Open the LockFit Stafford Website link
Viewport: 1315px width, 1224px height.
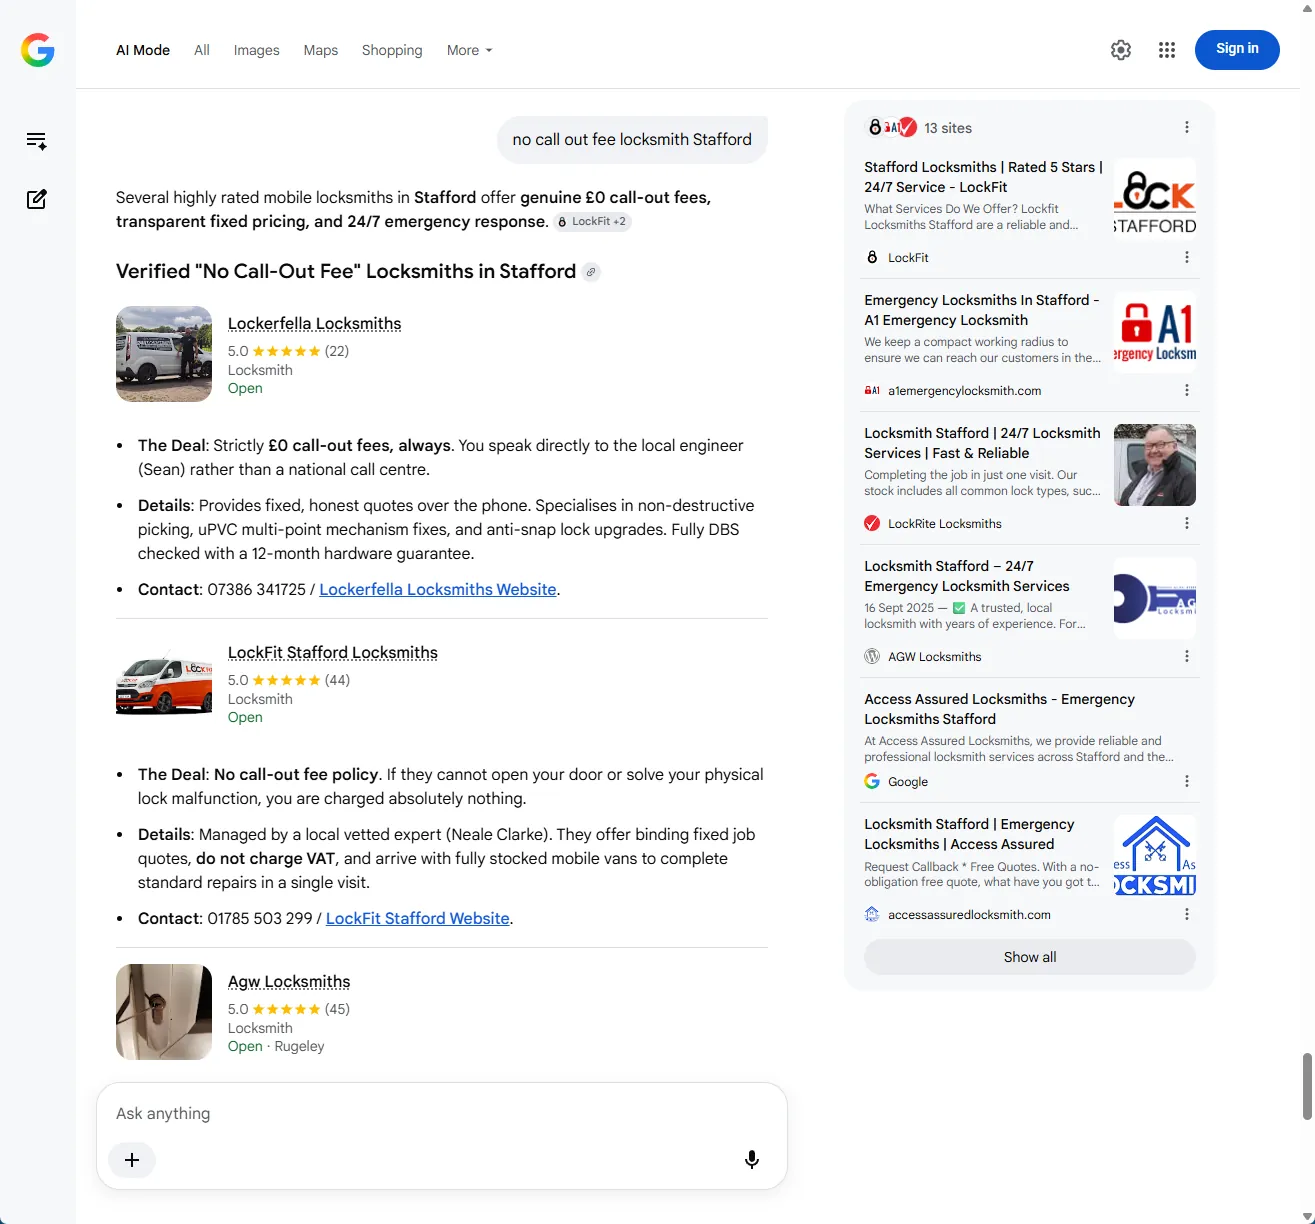coord(418,918)
